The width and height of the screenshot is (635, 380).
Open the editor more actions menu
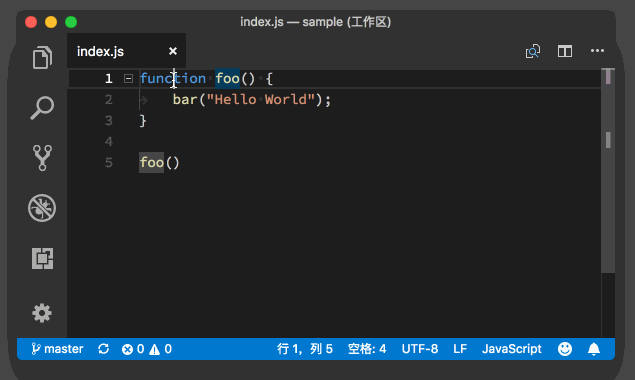[x=597, y=51]
